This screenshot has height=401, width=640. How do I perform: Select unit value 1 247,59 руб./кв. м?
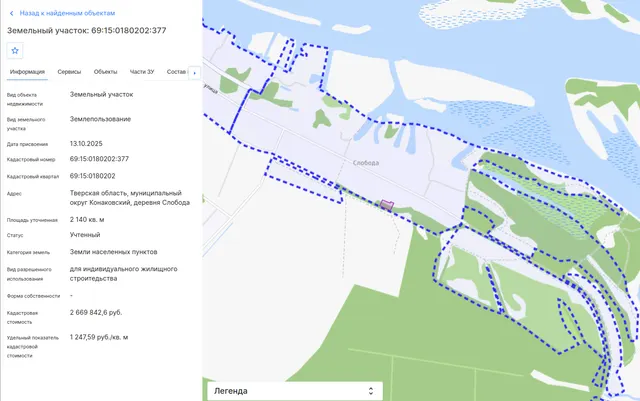(99, 337)
